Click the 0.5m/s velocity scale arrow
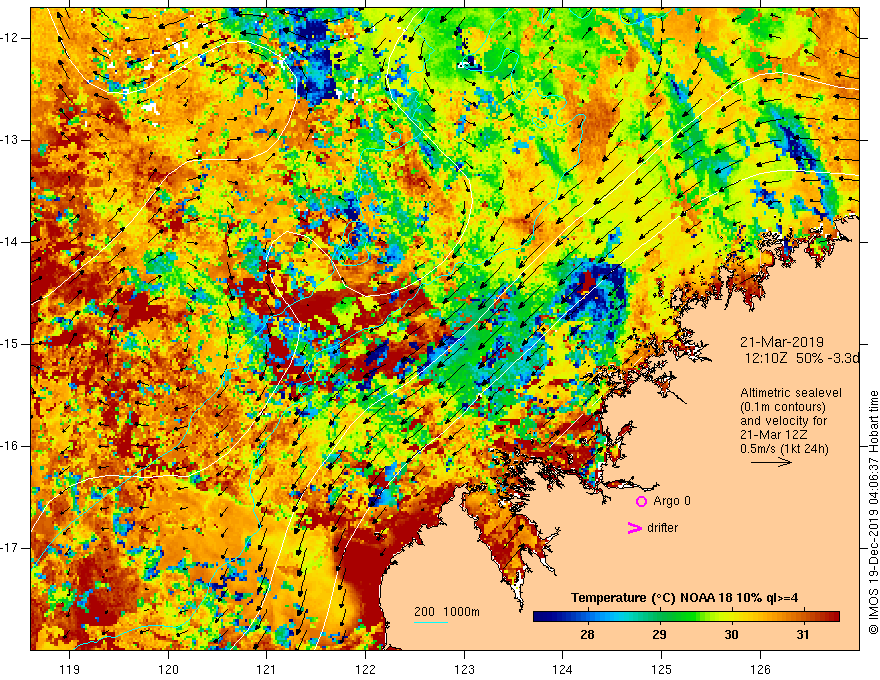Viewport: 880px width, 680px height. (772, 462)
